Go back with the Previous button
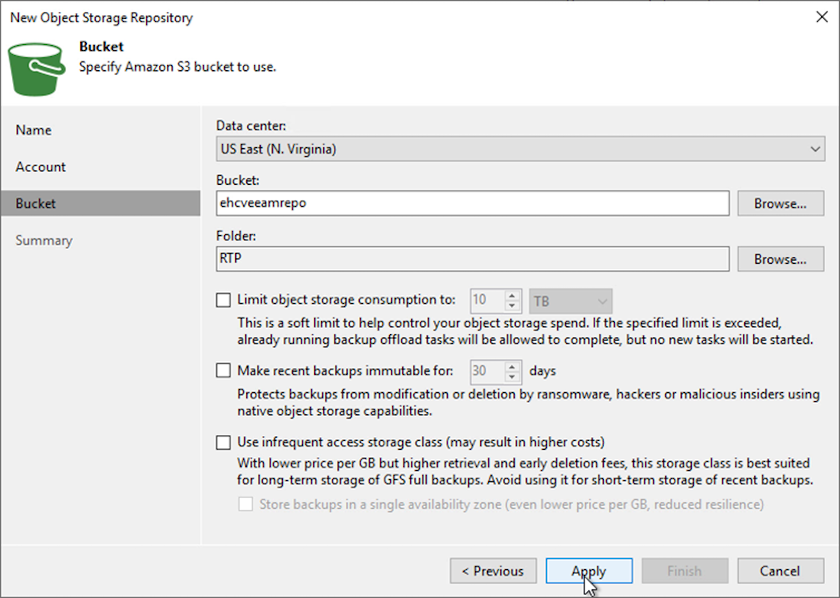This screenshot has width=840, height=598. (493, 571)
